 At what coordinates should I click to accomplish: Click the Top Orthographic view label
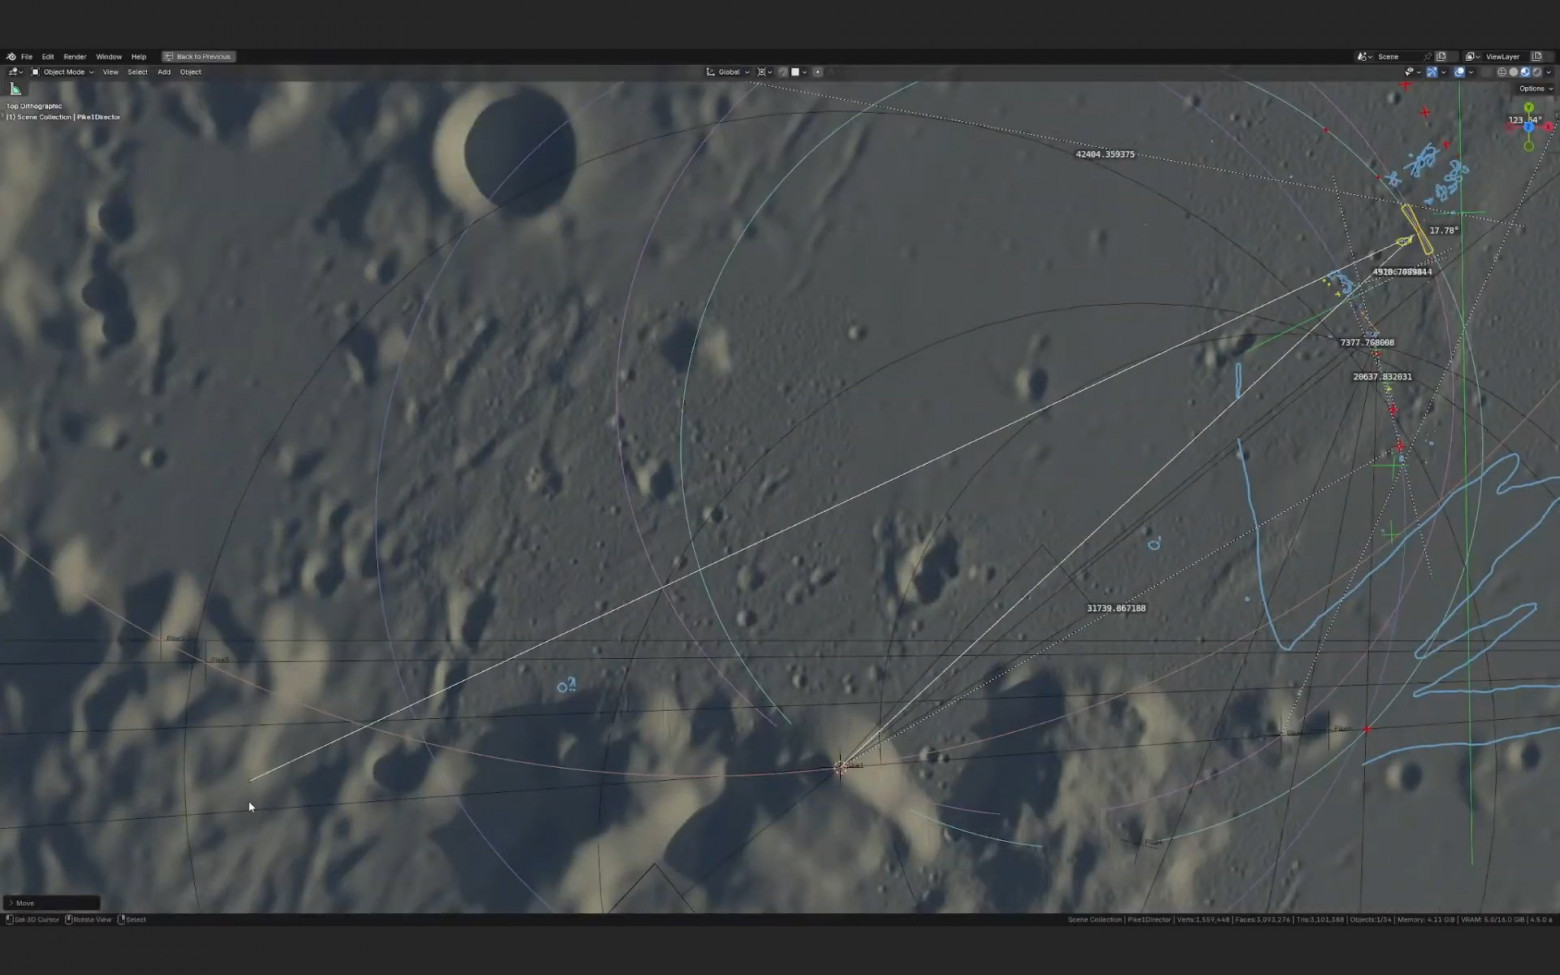coord(34,106)
